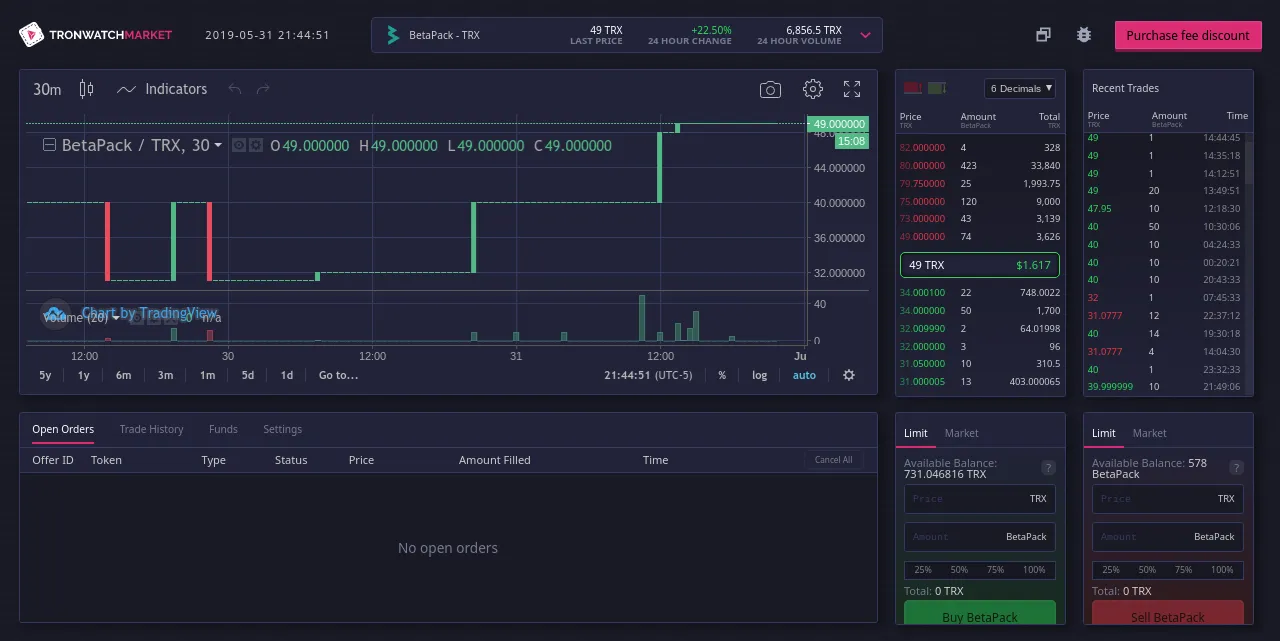Set chart range to 5y
Image resolution: width=1280 pixels, height=641 pixels.
[45, 375]
